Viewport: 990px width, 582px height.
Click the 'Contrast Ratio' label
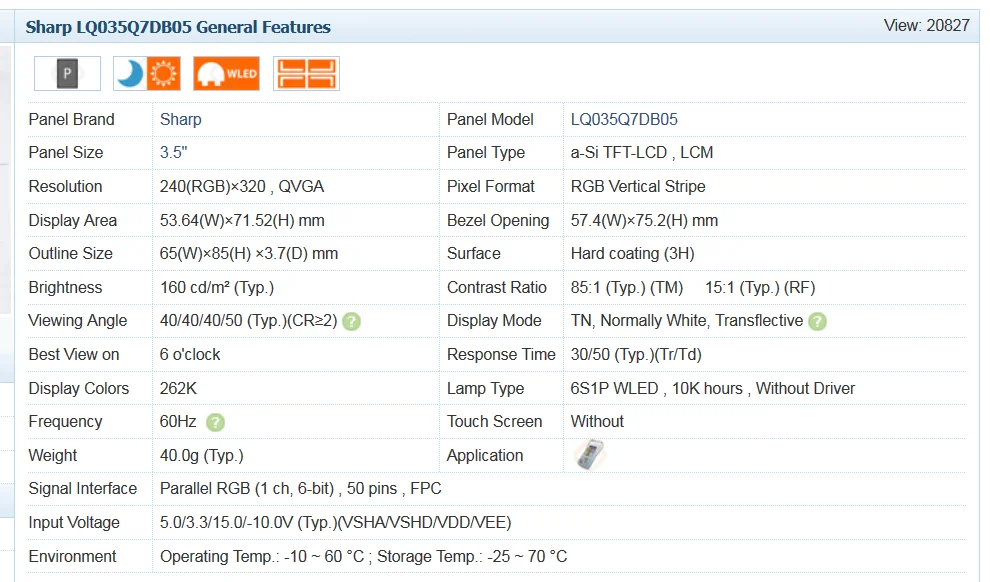497,288
